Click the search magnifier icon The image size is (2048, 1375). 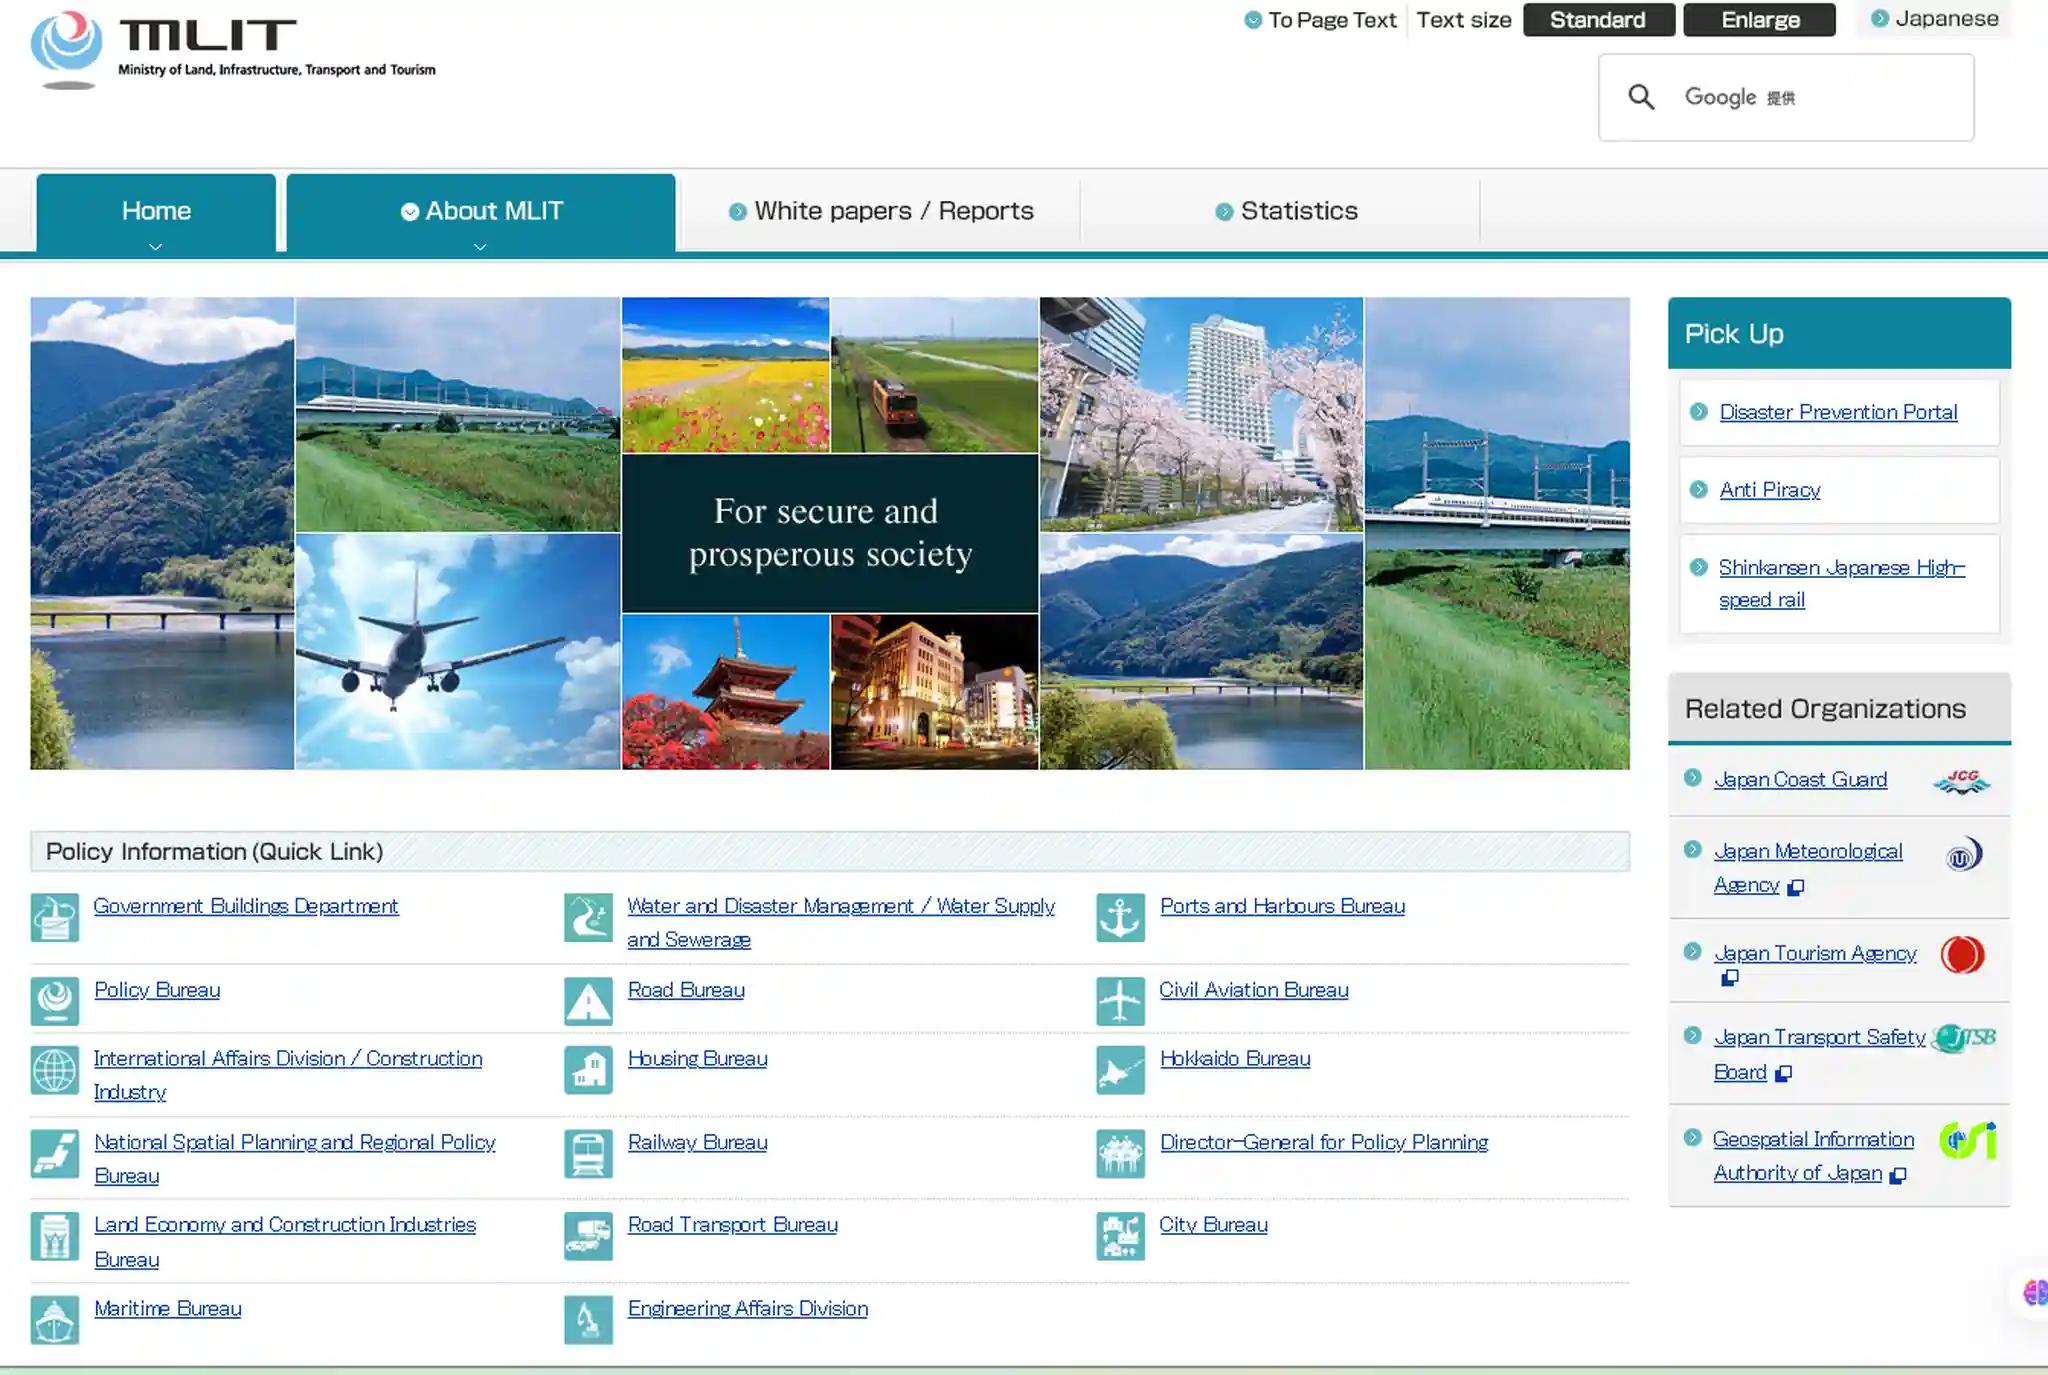click(1641, 97)
